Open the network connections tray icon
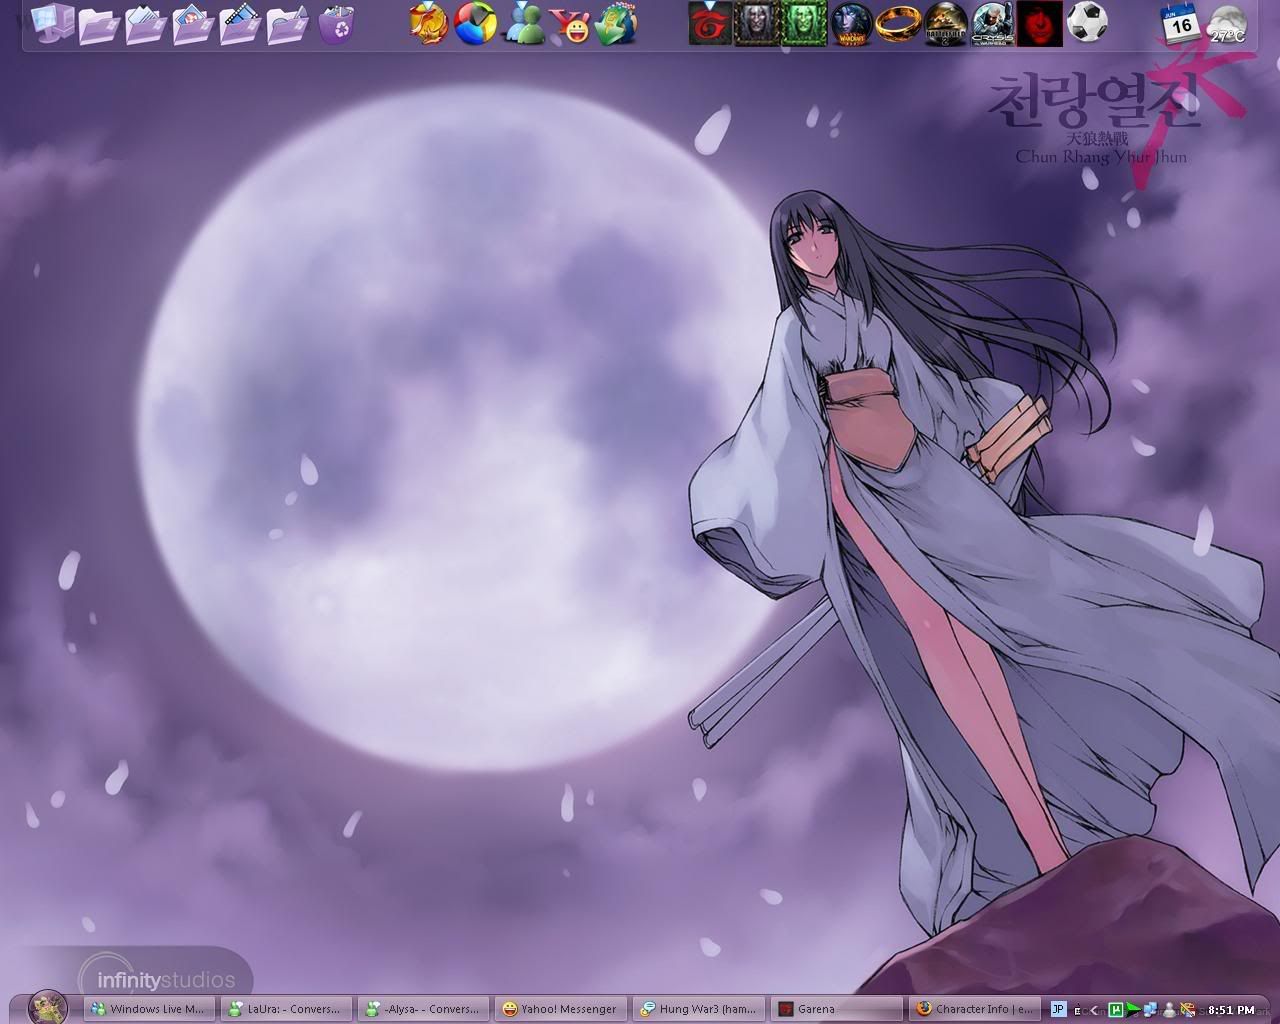The height and width of the screenshot is (1024, 1280). 1150,1010
